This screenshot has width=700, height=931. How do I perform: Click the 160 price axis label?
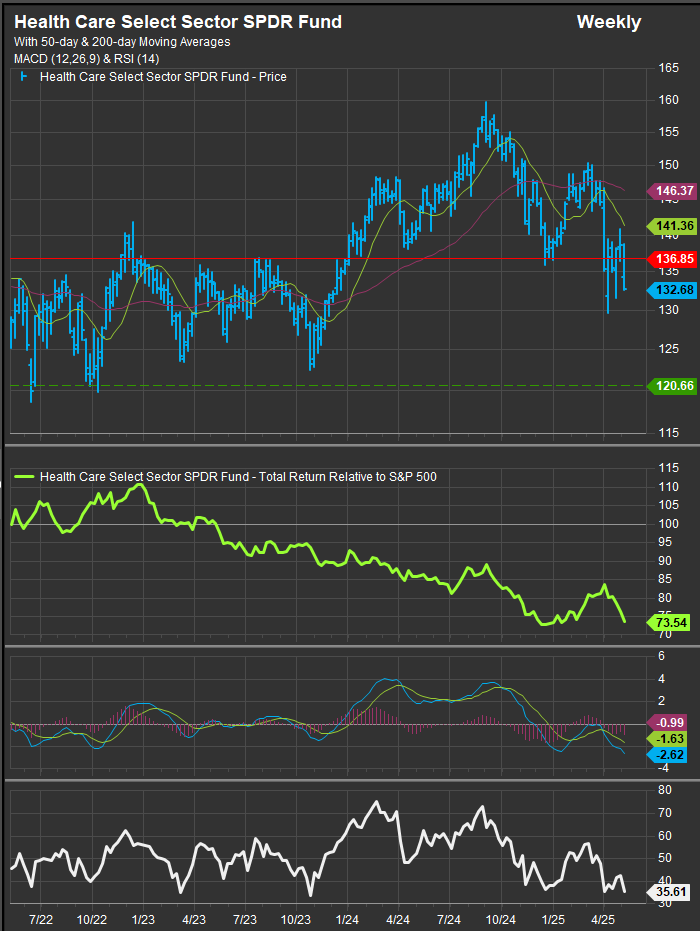(x=669, y=100)
